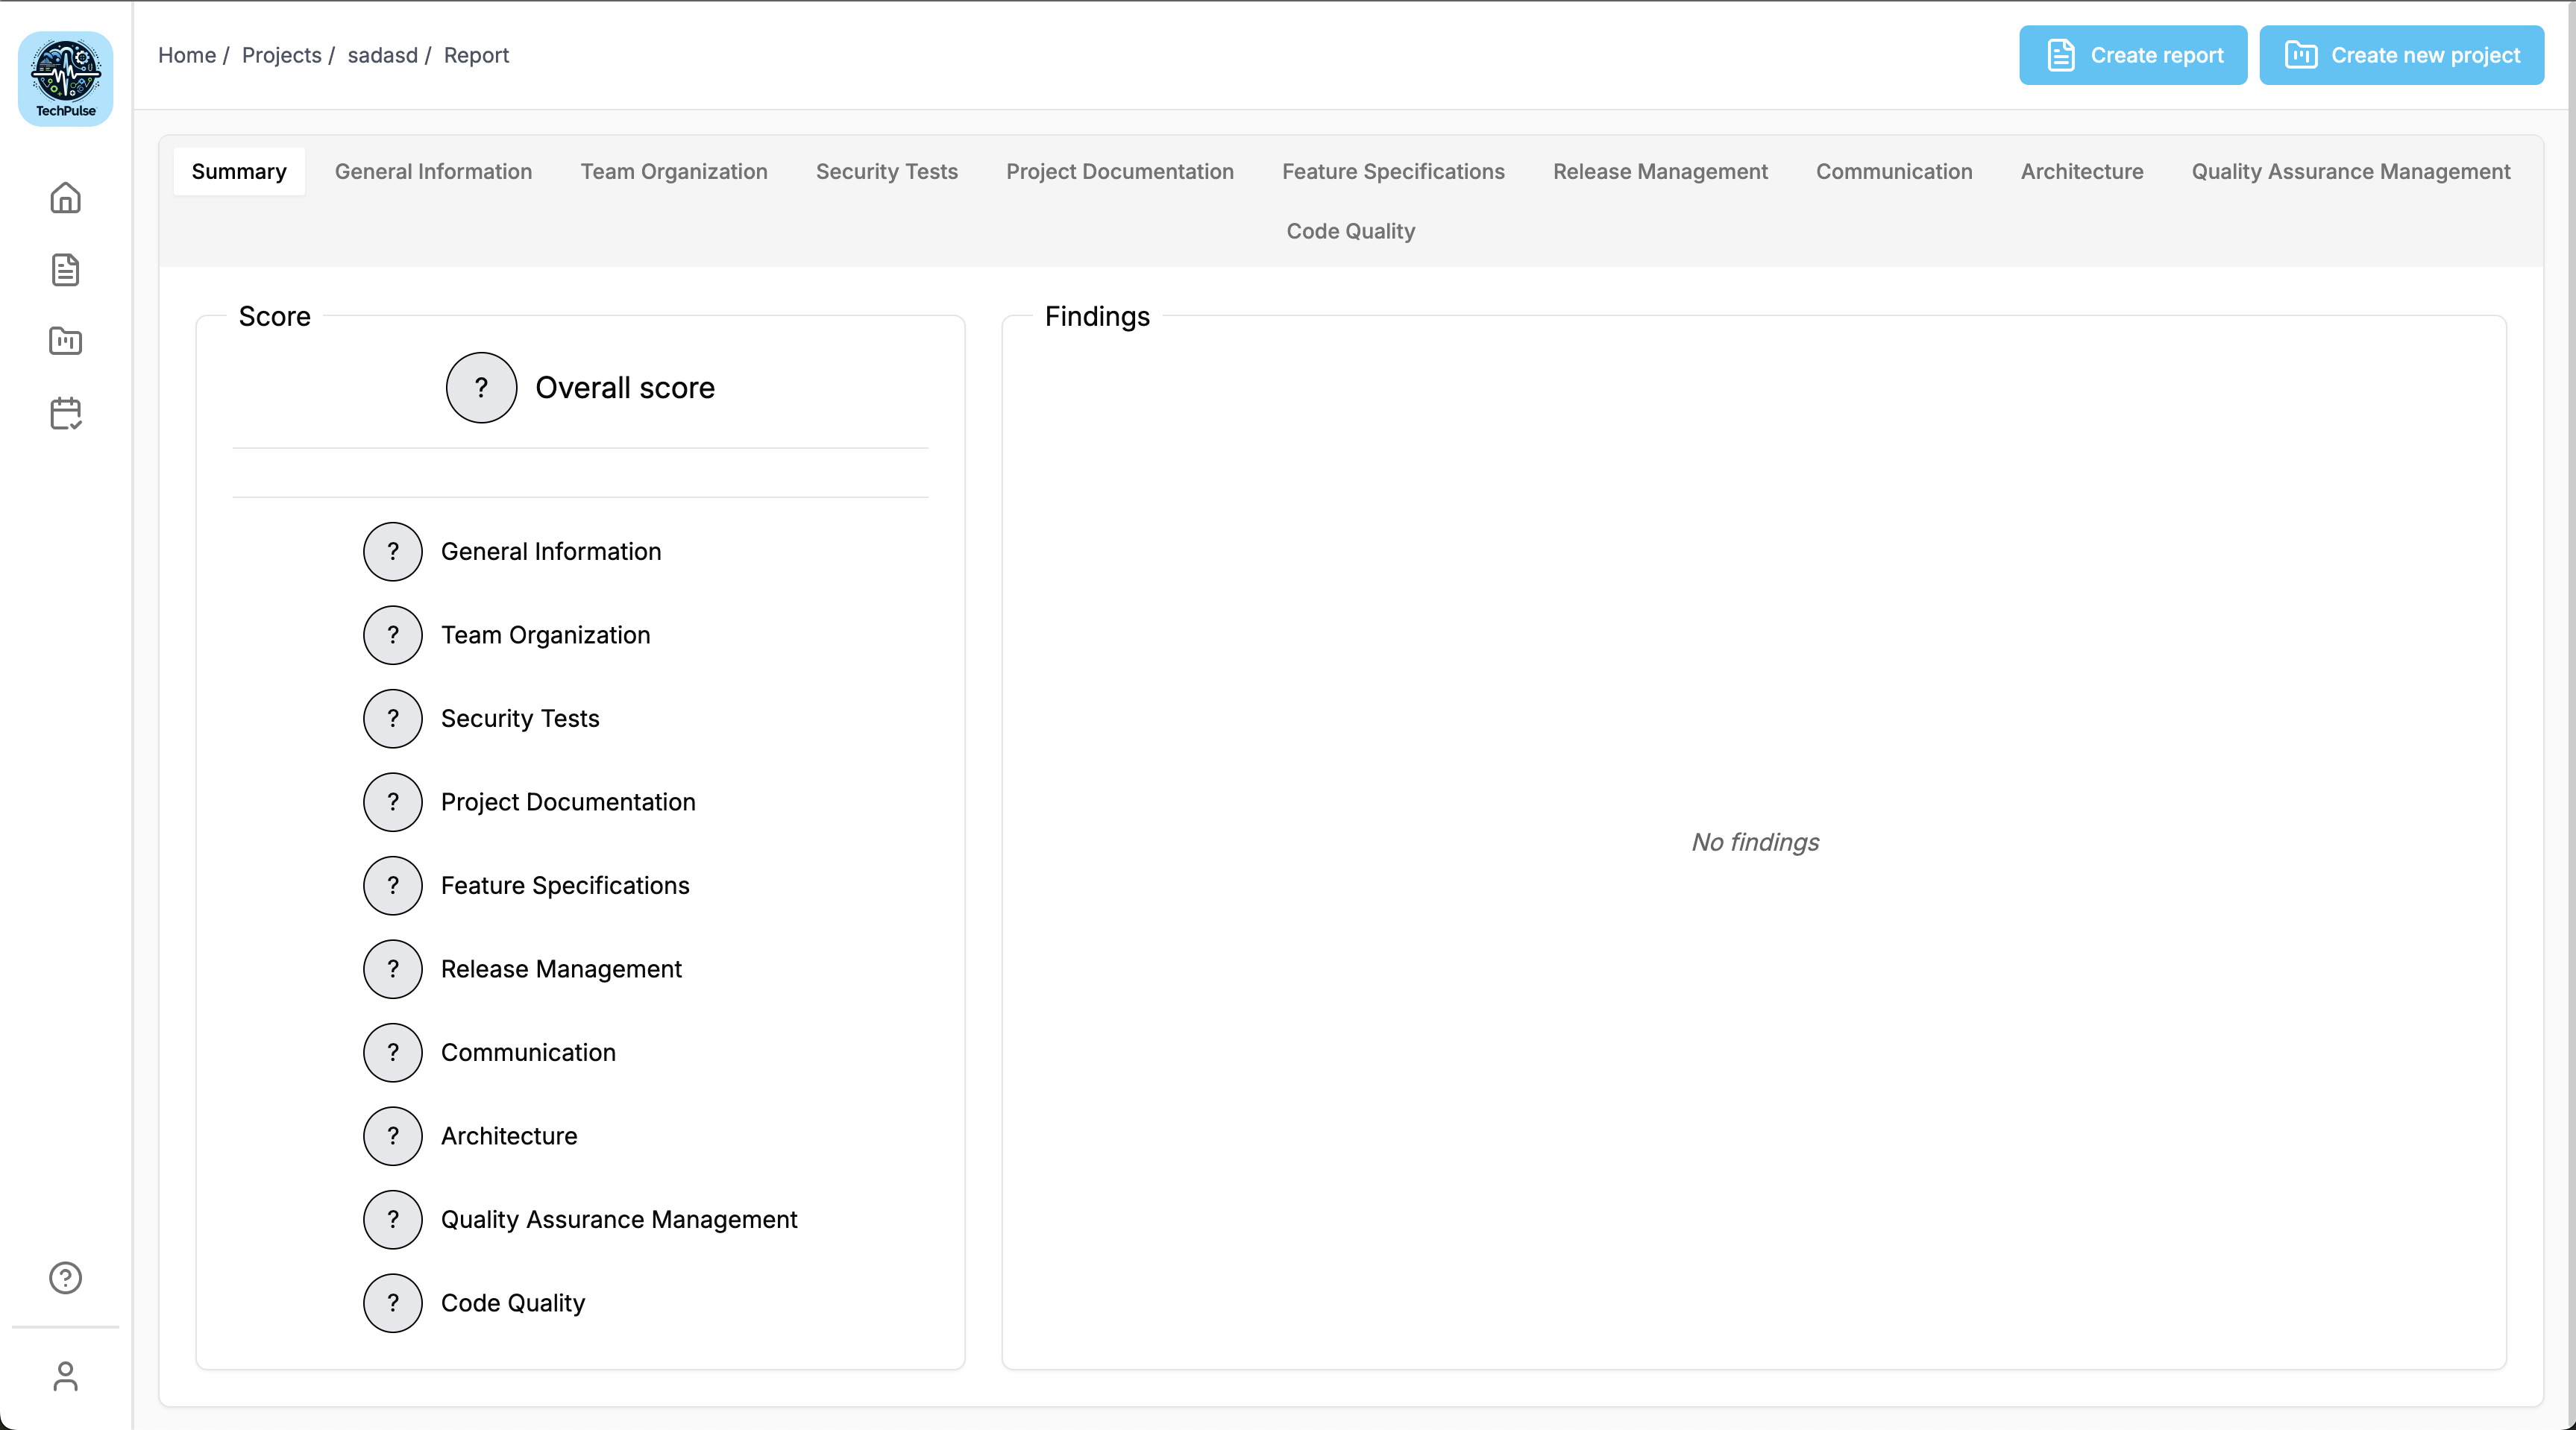Select the Summary tab
This screenshot has width=2576, height=1430.
[x=239, y=172]
